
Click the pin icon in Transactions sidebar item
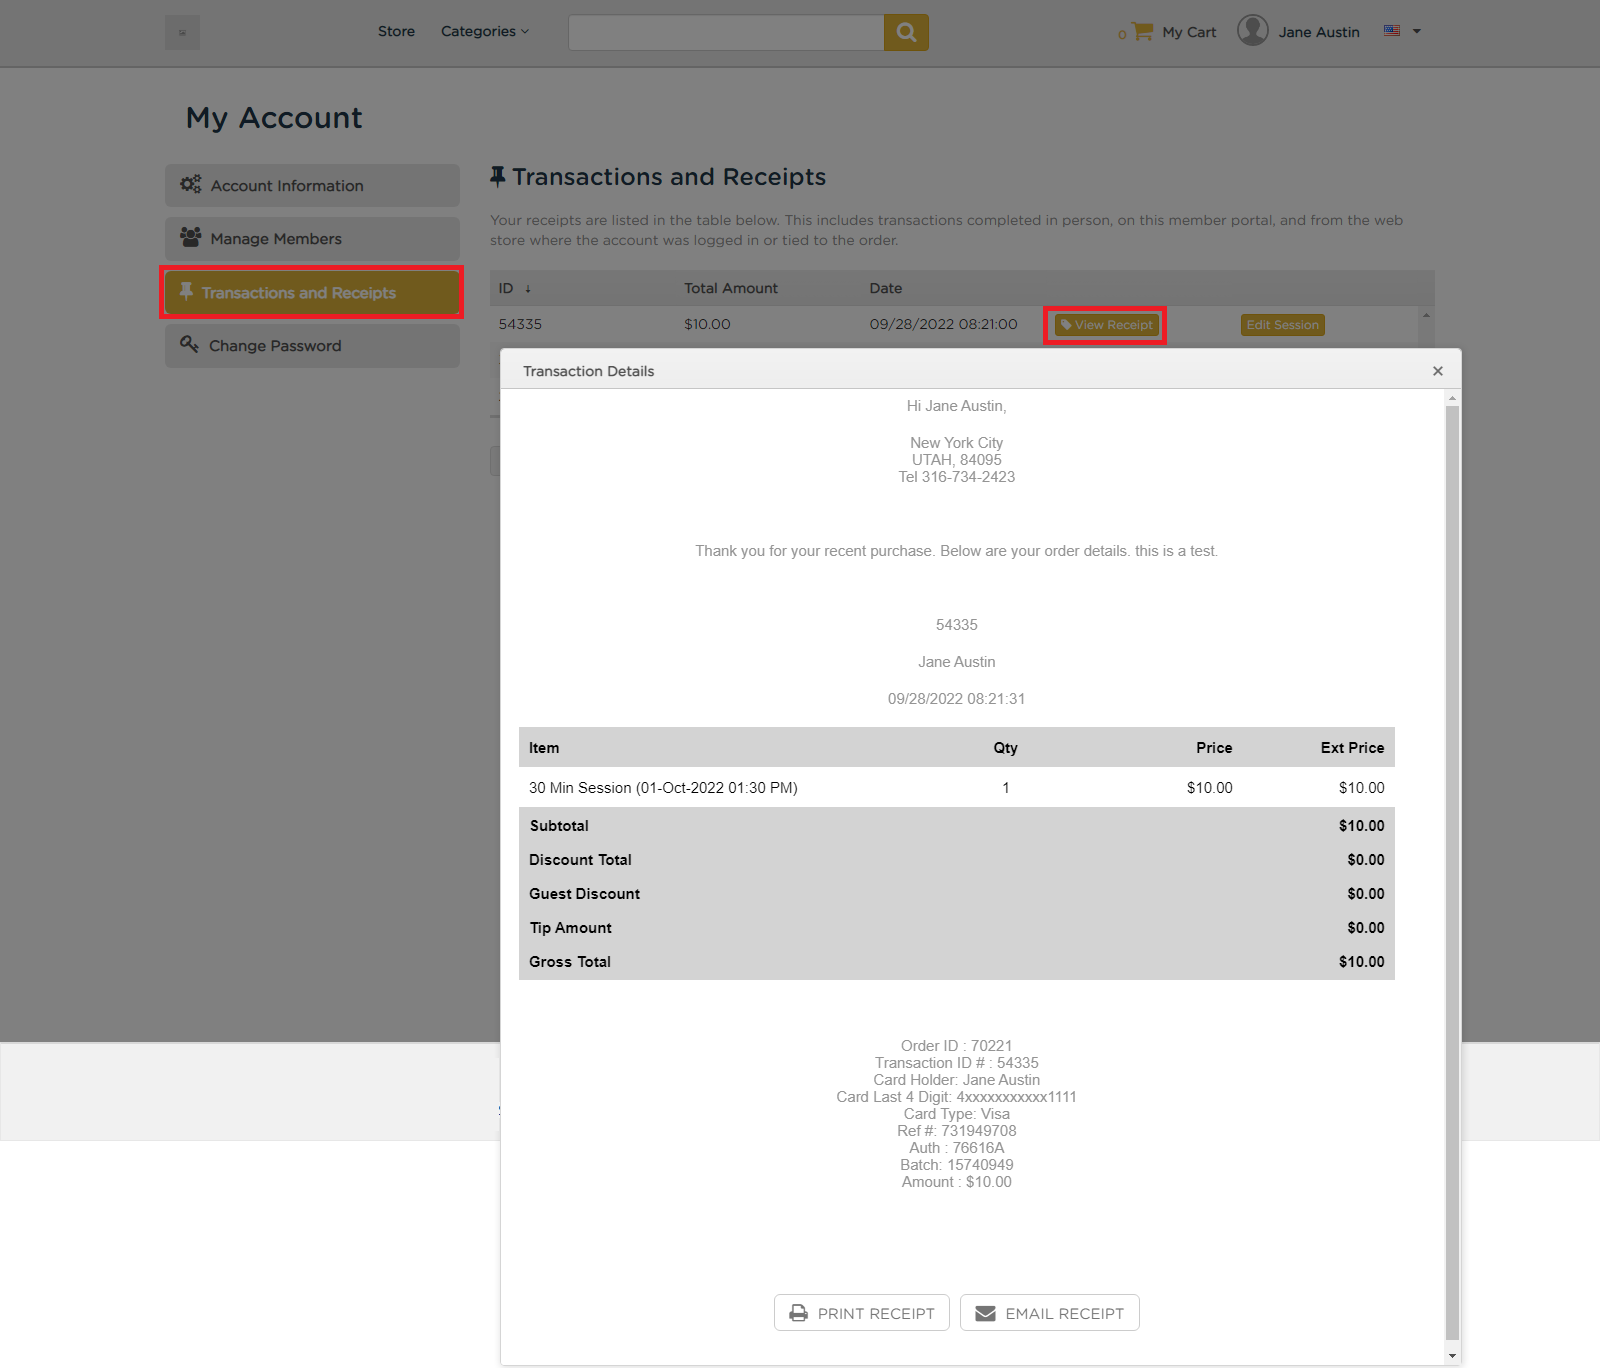pyautogui.click(x=186, y=291)
